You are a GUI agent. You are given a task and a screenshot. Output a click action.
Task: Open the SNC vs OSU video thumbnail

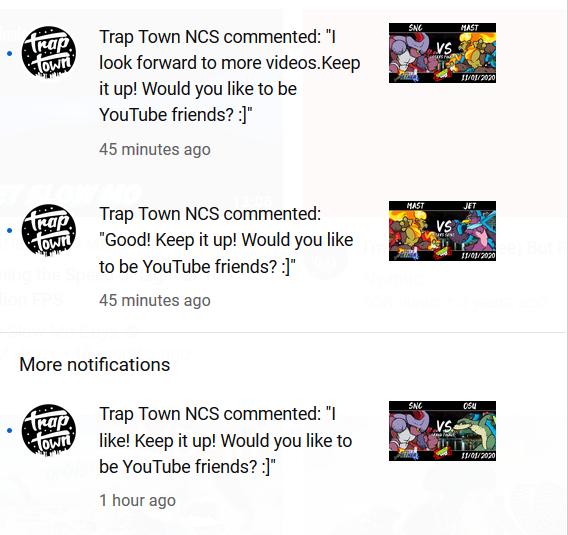tap(442, 431)
